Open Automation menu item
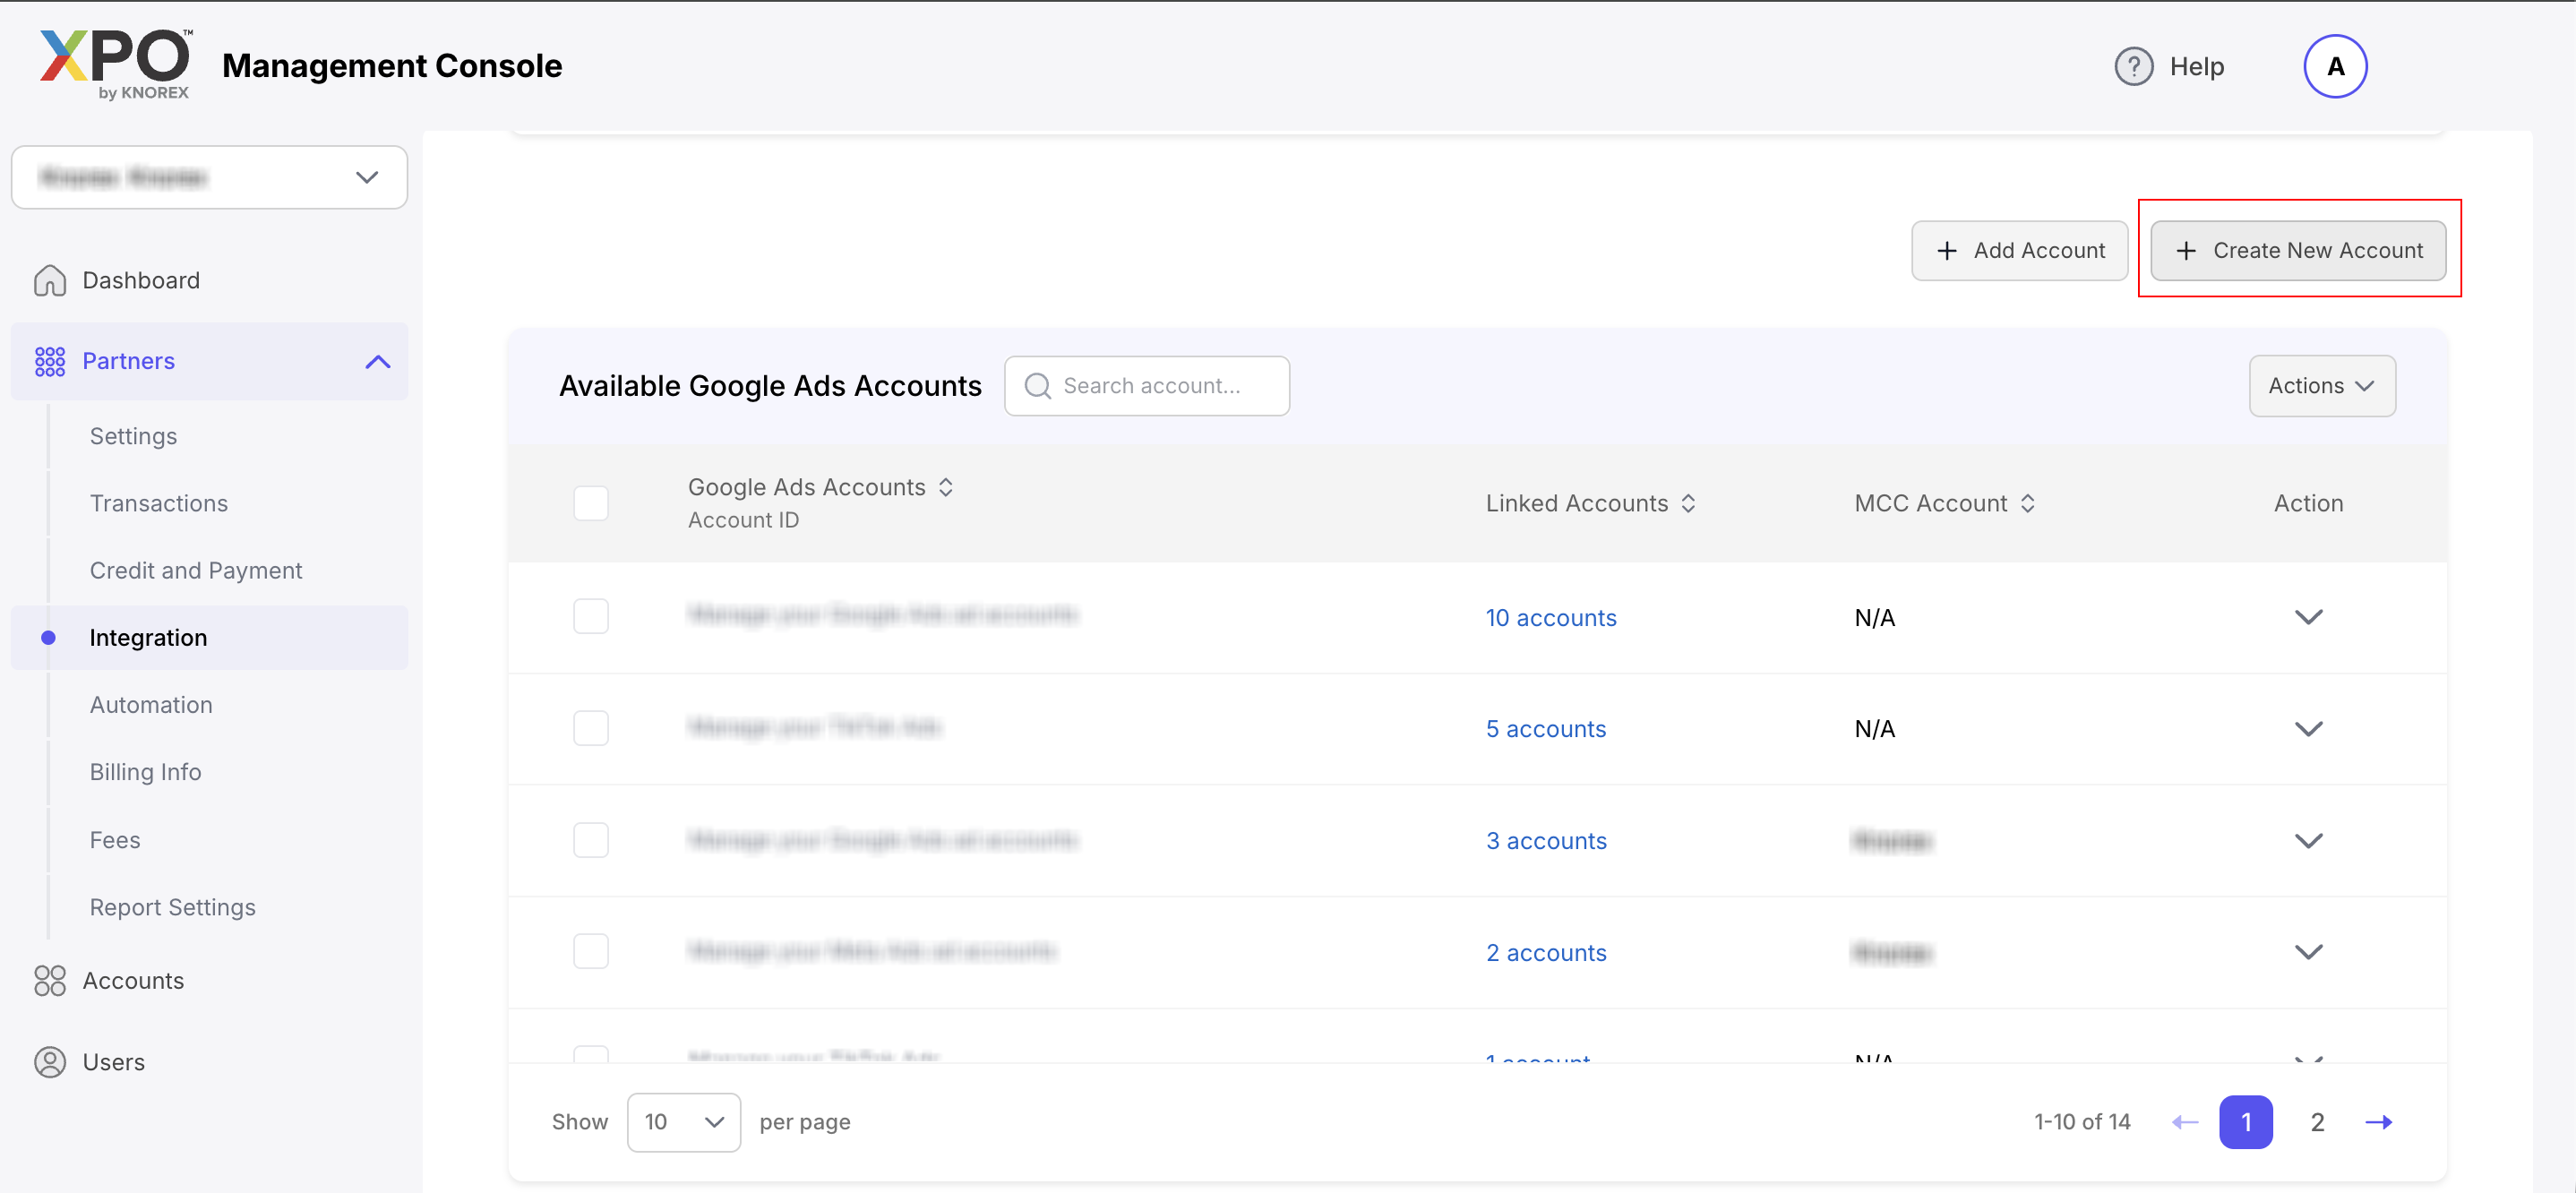This screenshot has width=2576, height=1193. pos(151,705)
